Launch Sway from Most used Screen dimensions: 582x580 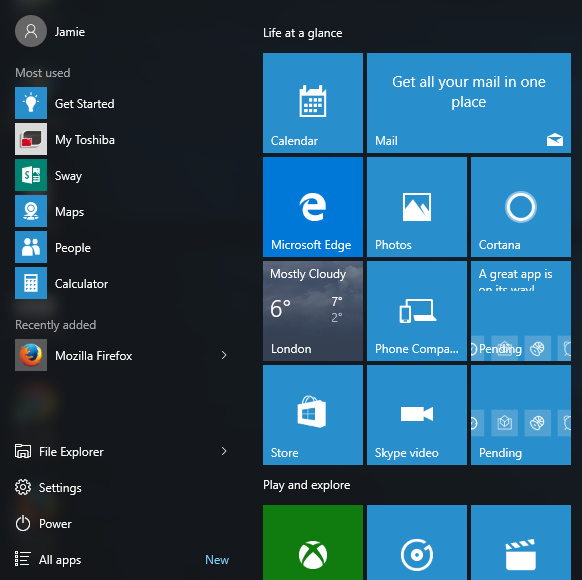coord(31,175)
